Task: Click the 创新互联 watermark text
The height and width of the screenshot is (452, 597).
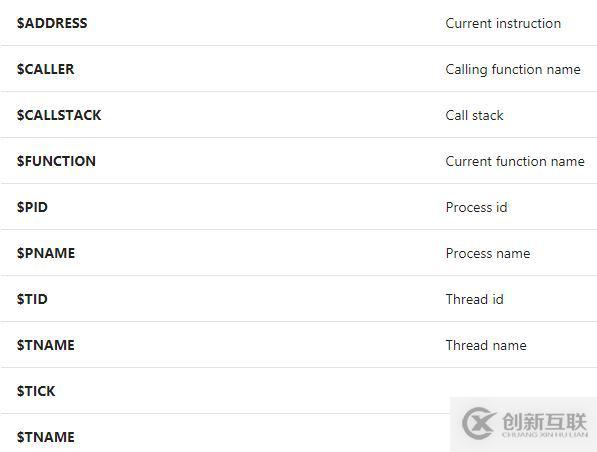Action: pos(544,421)
